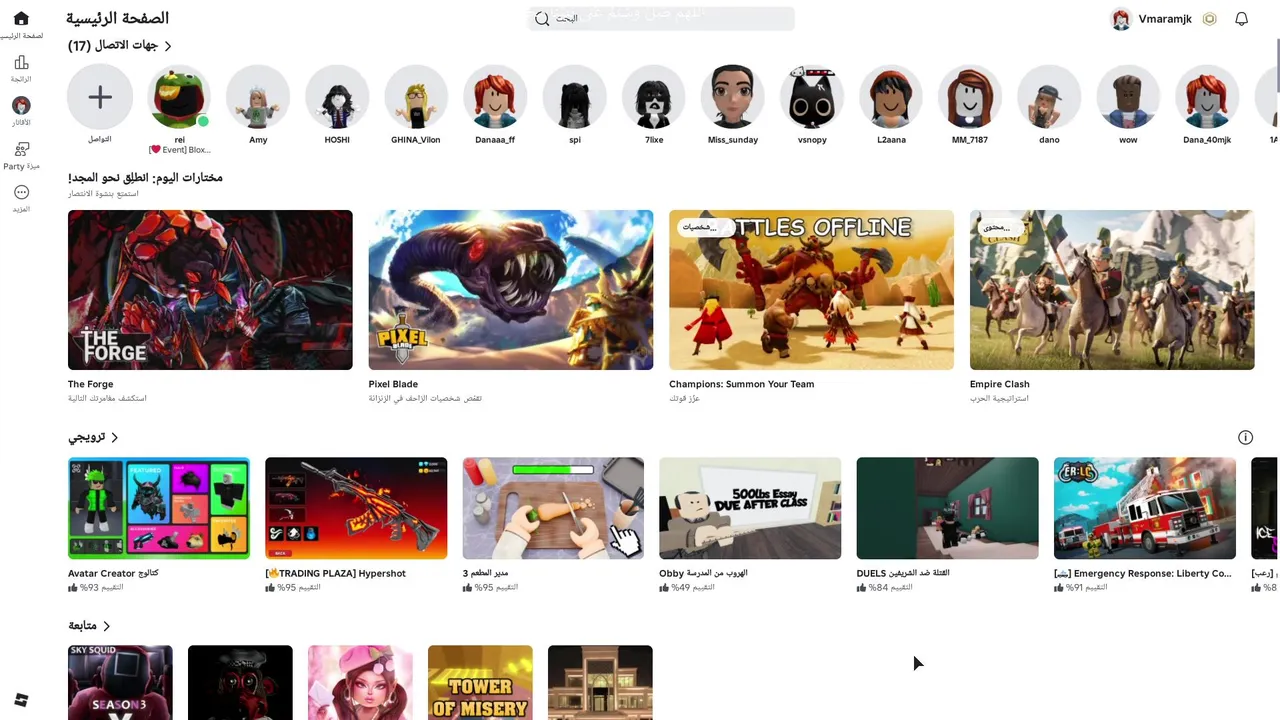Click the 'Pixel Blade' title link
Viewport: 1280px width, 720px height.
tap(393, 384)
